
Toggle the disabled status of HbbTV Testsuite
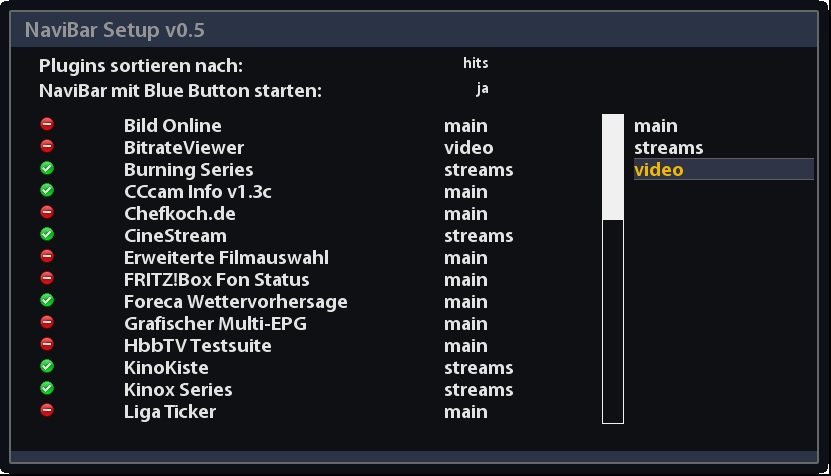click(x=47, y=344)
